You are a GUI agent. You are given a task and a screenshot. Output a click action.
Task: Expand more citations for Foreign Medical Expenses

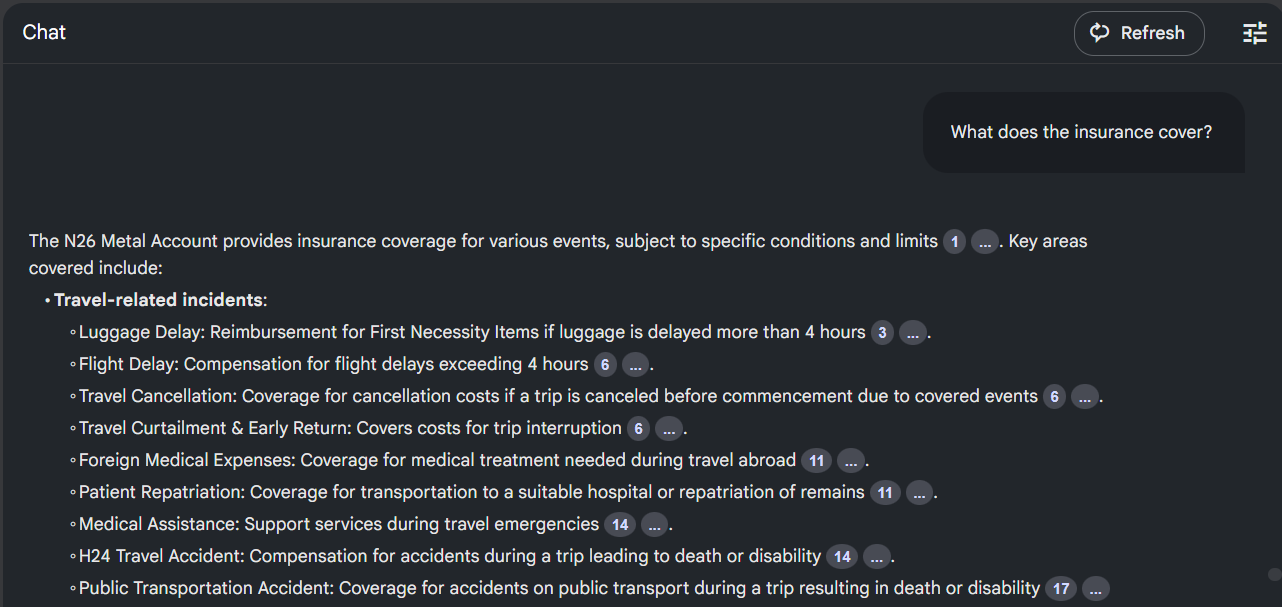(x=851, y=461)
